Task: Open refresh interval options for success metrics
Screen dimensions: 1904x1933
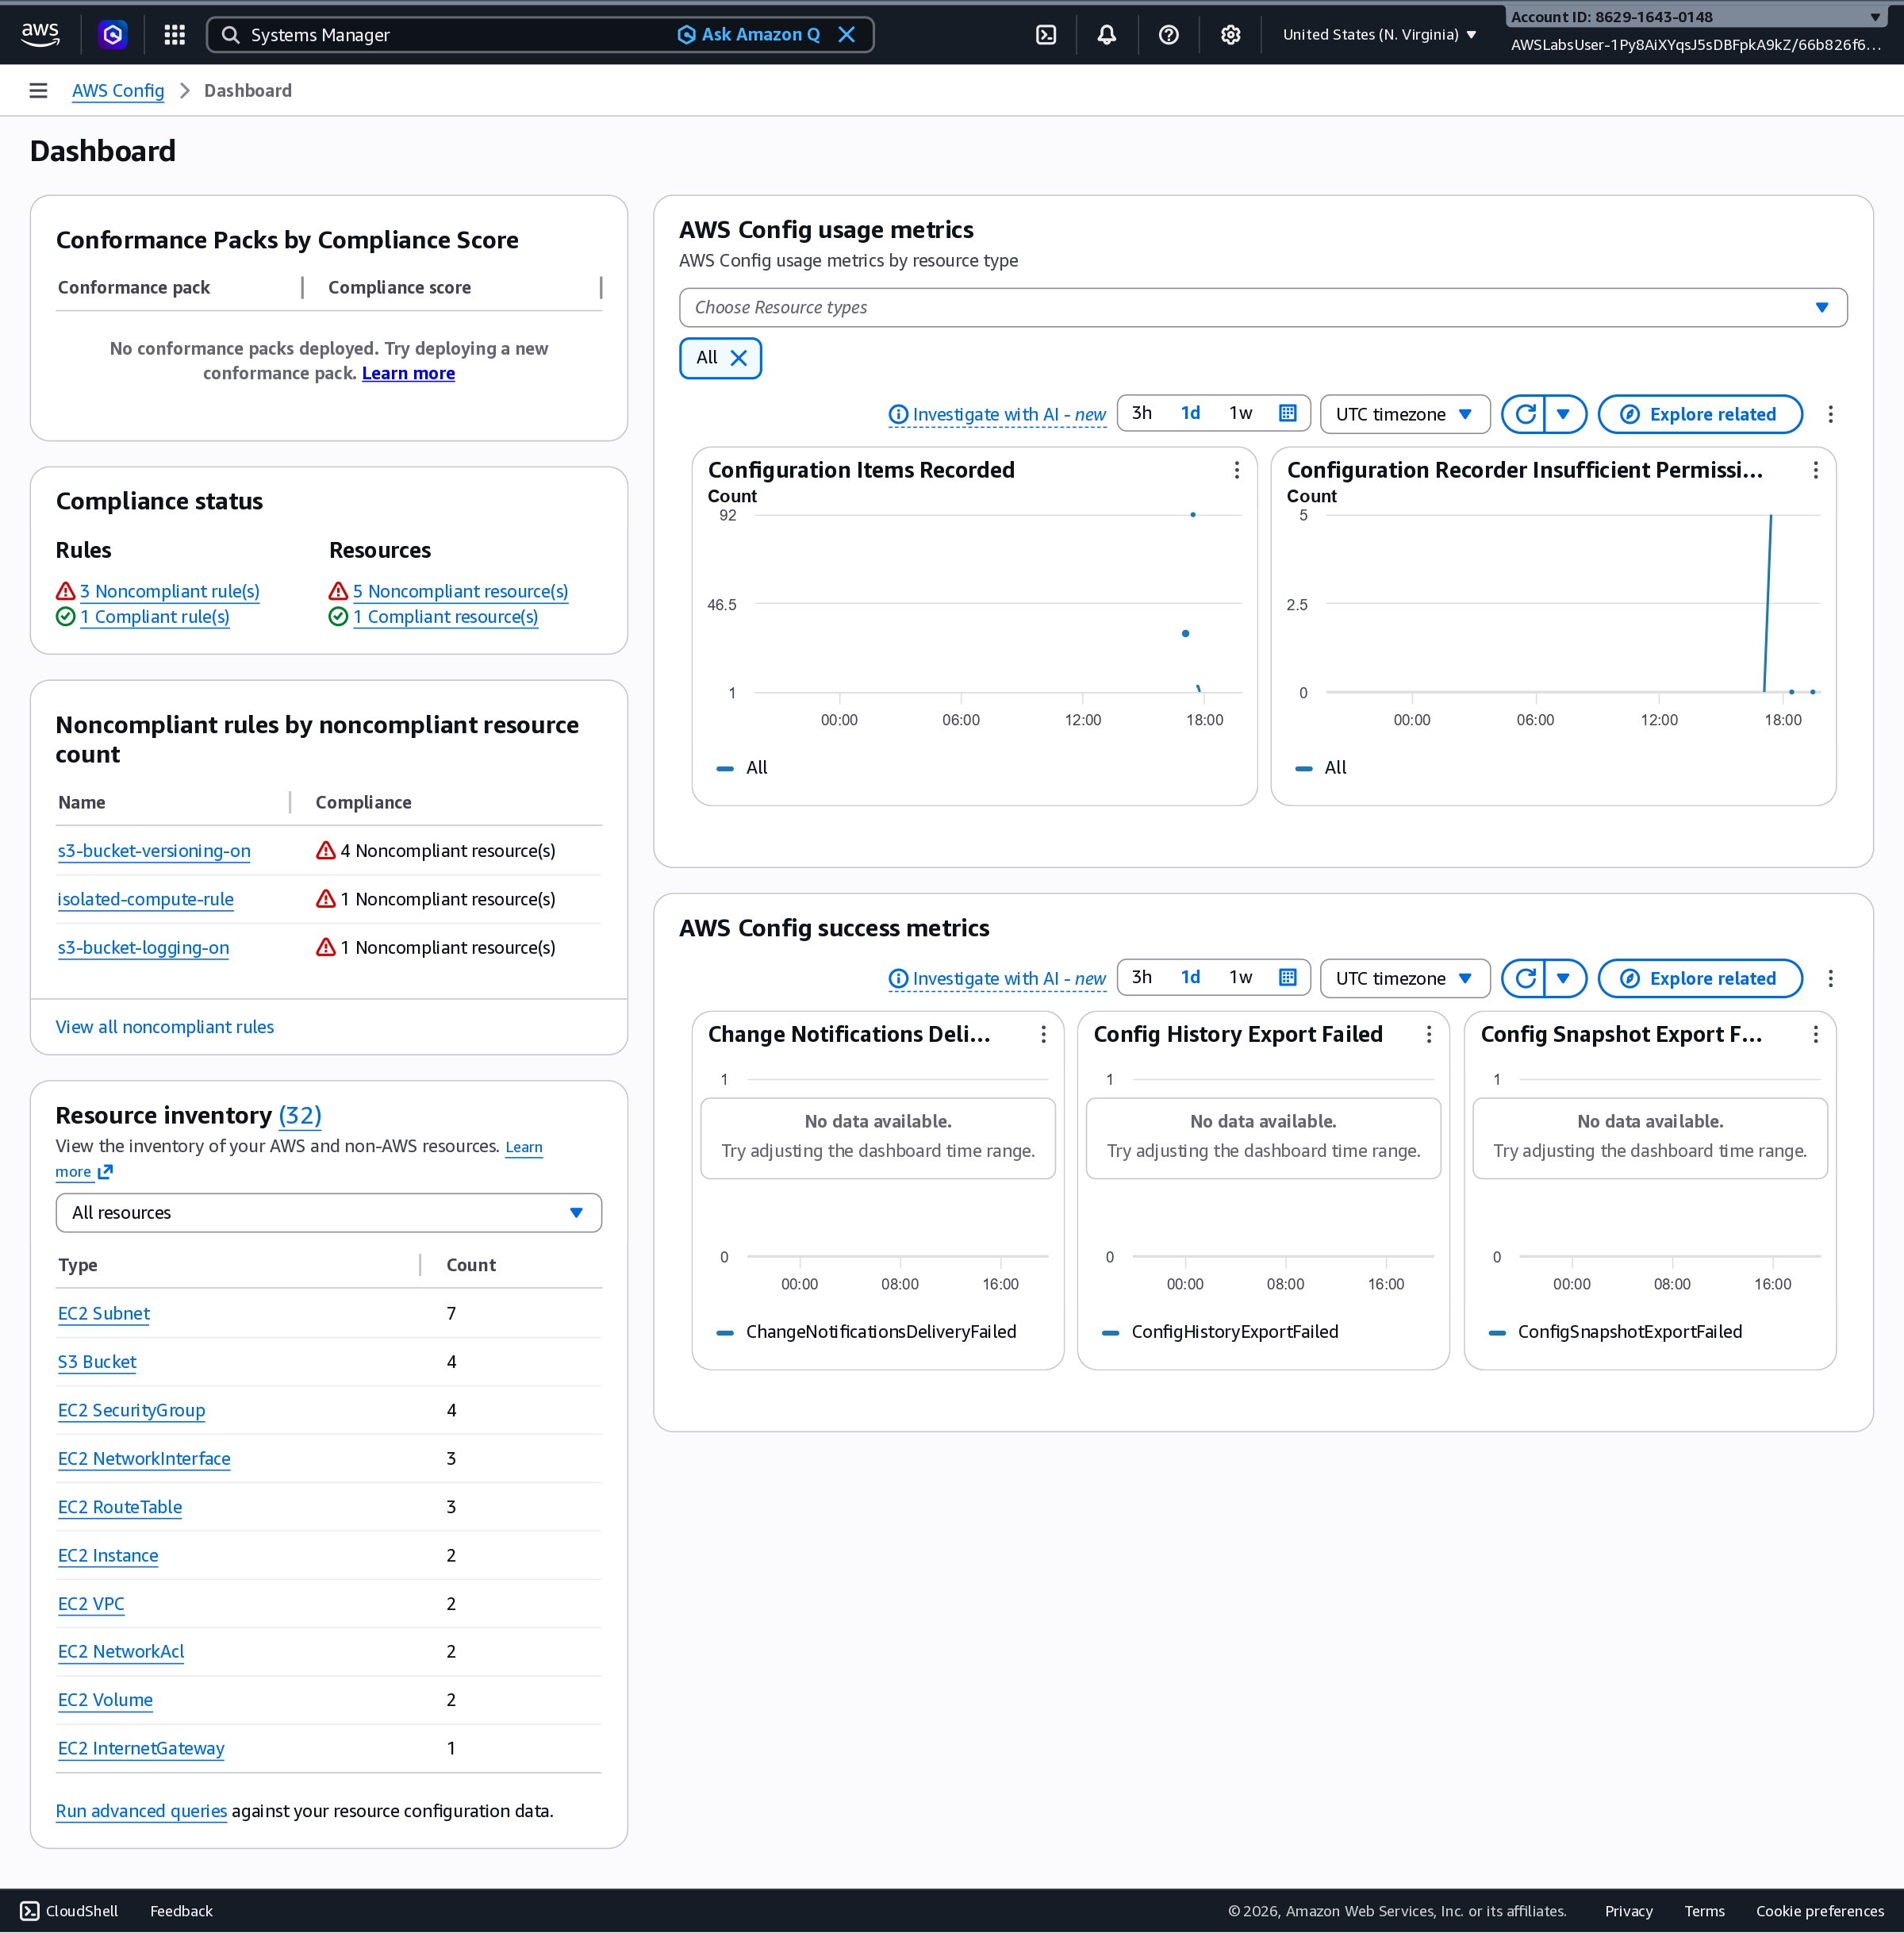Action: click(1565, 978)
